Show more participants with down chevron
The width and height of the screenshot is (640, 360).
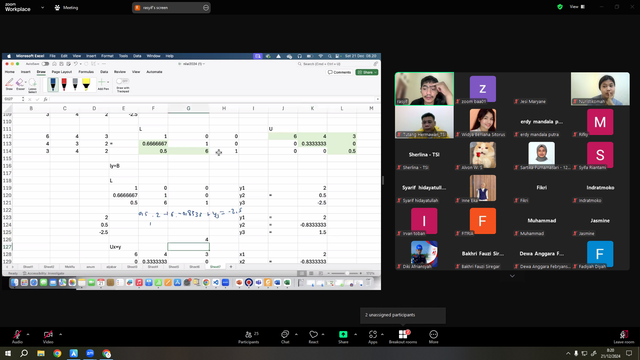click(512, 276)
